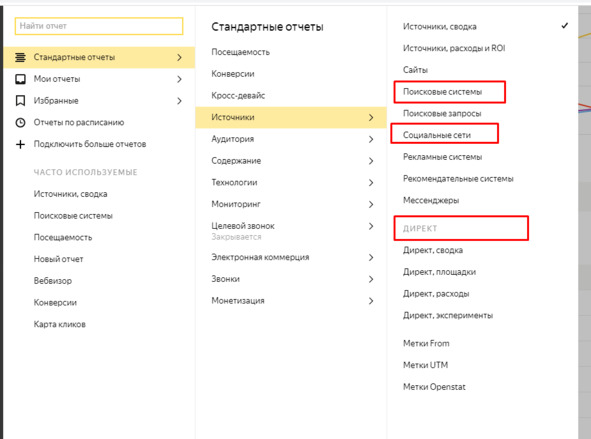This screenshot has height=439, width=591.
Task: Open the Технологии submenu chevron
Action: tap(371, 183)
